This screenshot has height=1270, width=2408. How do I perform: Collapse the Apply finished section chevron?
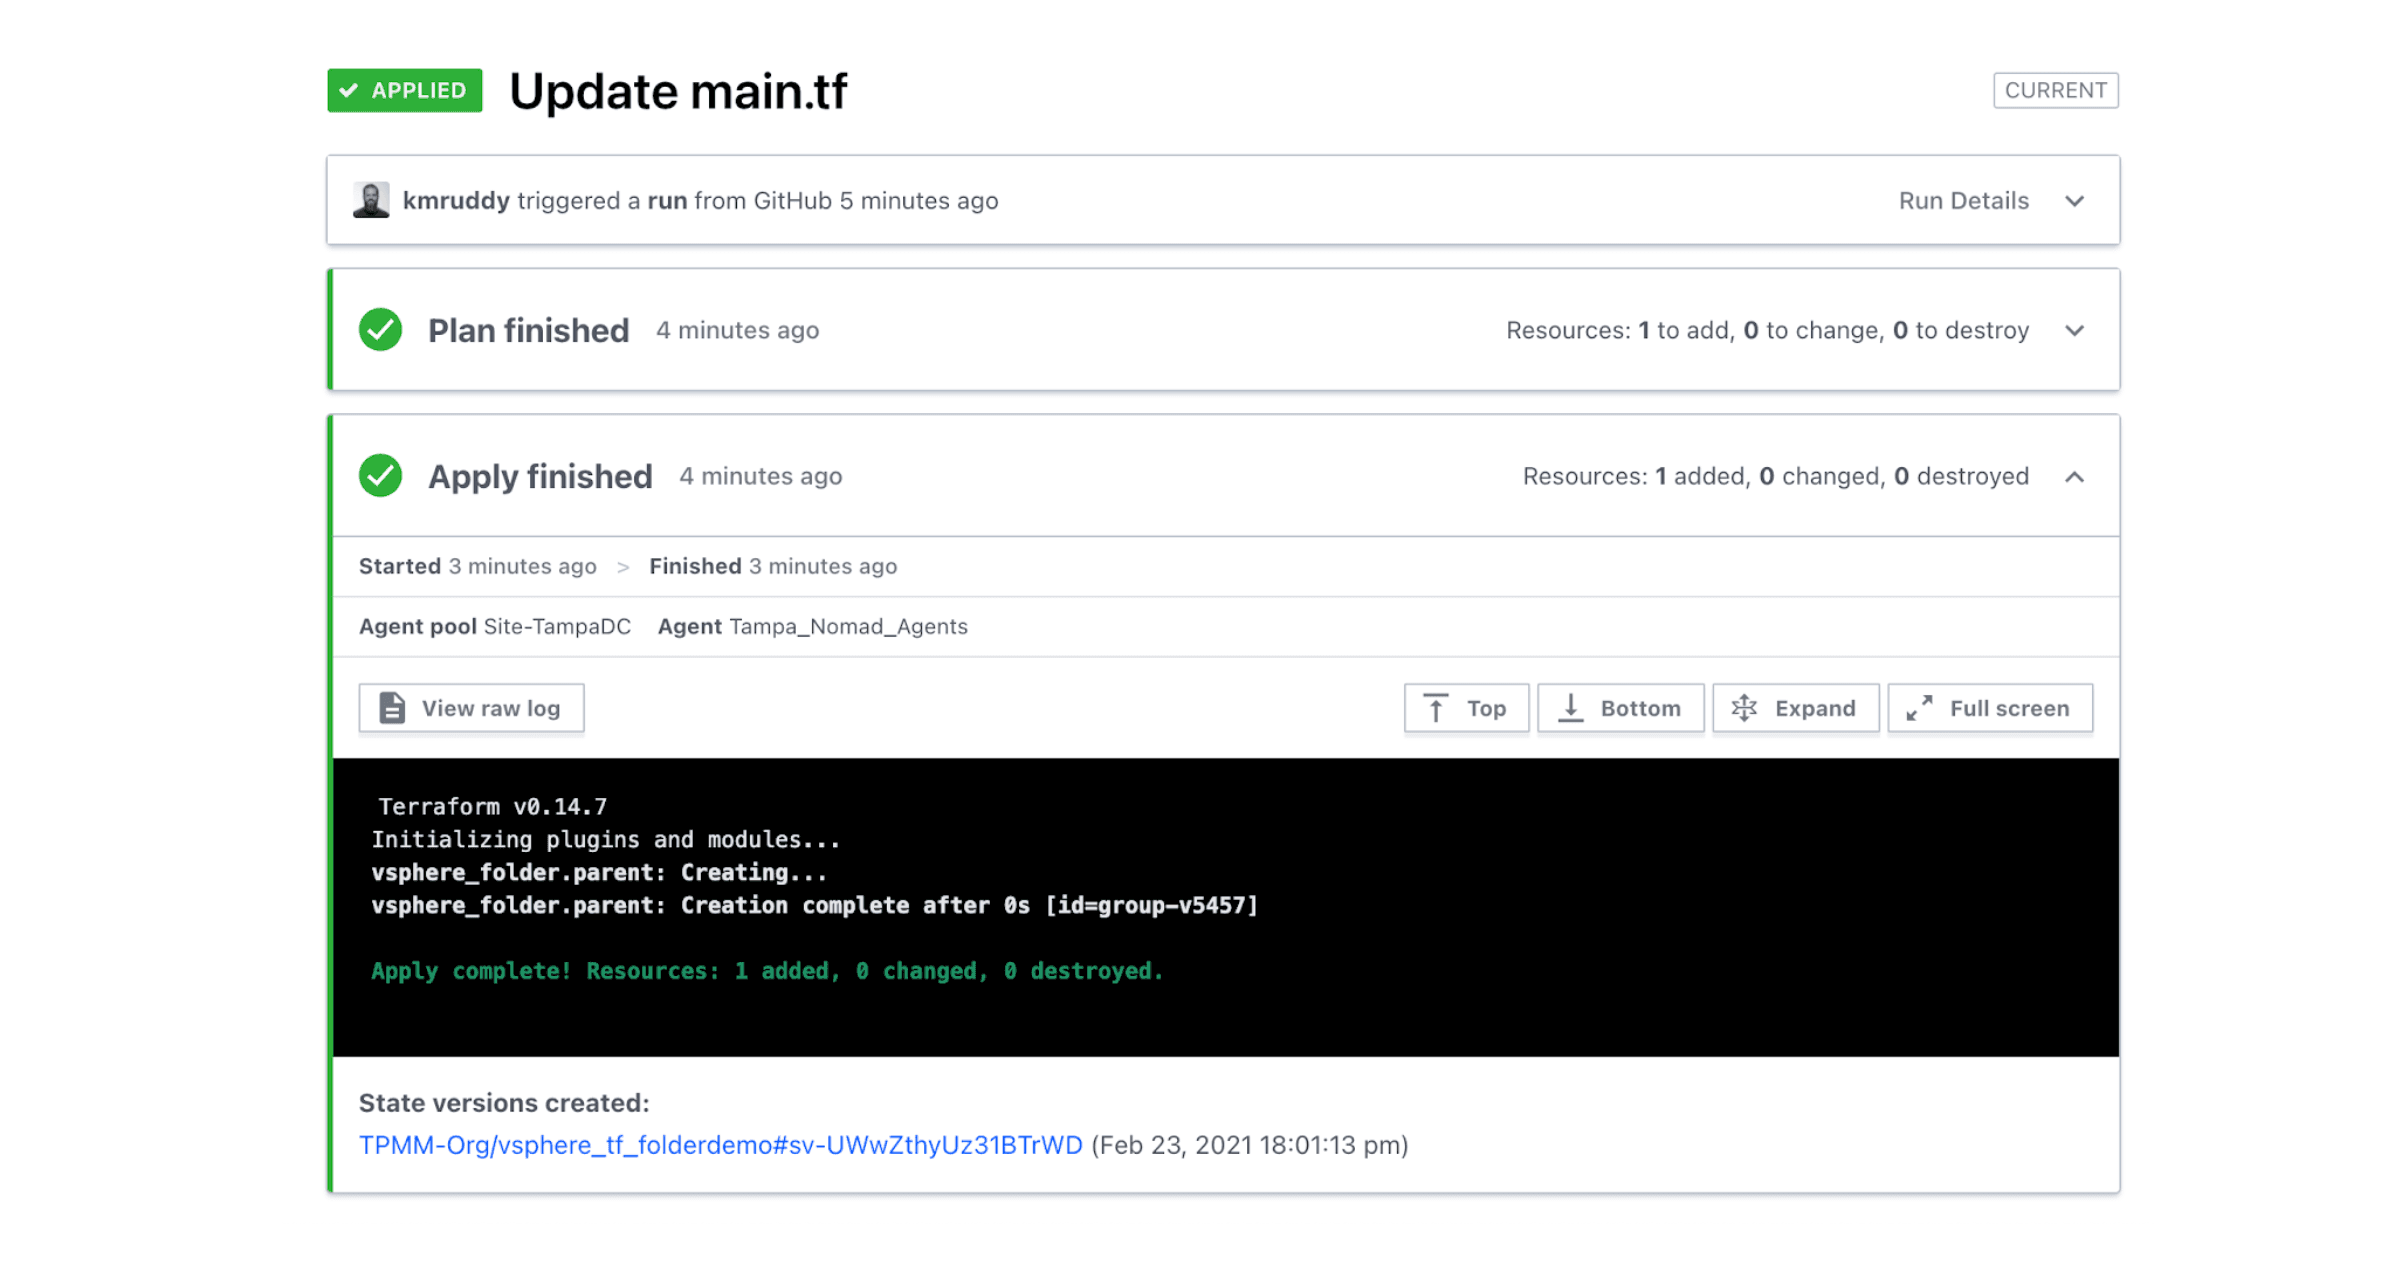click(2075, 477)
